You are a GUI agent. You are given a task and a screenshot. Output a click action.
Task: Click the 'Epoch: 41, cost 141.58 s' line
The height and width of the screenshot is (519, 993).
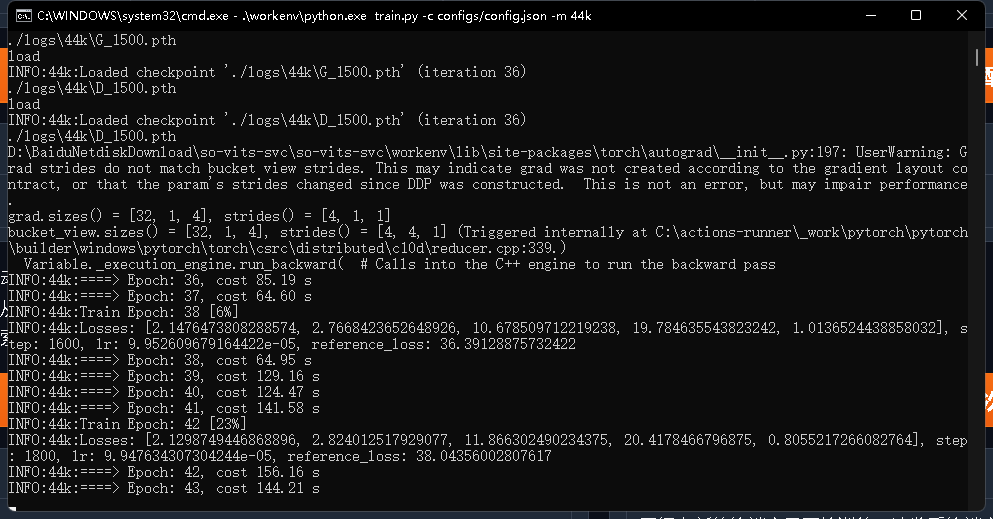(x=164, y=408)
